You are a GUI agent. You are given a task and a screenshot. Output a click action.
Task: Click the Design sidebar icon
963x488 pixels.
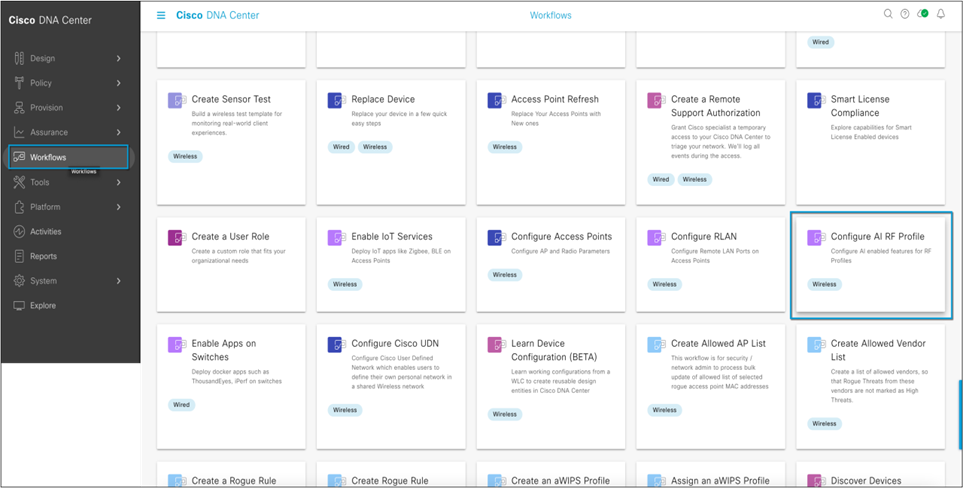pyautogui.click(x=19, y=58)
